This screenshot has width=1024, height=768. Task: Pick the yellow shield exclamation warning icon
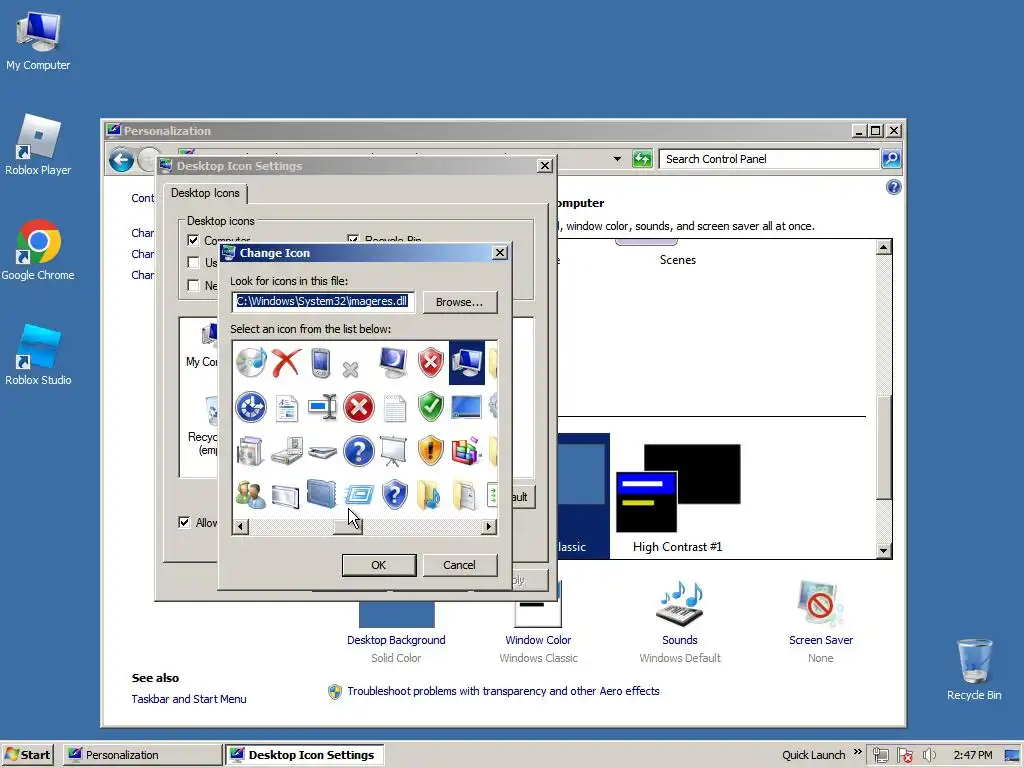pyautogui.click(x=430, y=451)
